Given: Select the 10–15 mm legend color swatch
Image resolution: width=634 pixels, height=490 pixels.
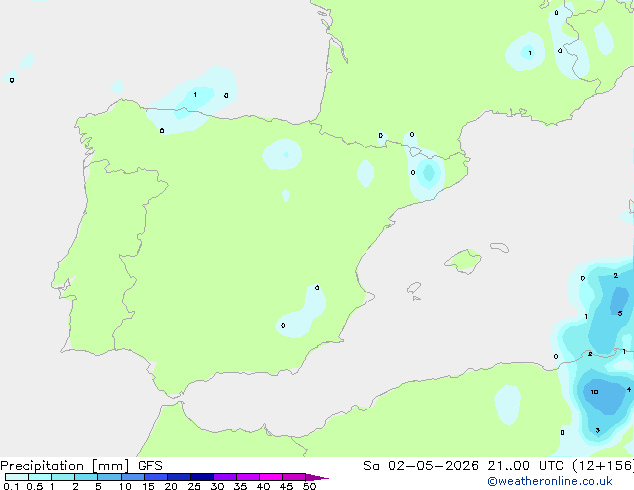Looking at the screenshot, I should pyautogui.click(x=133, y=477).
